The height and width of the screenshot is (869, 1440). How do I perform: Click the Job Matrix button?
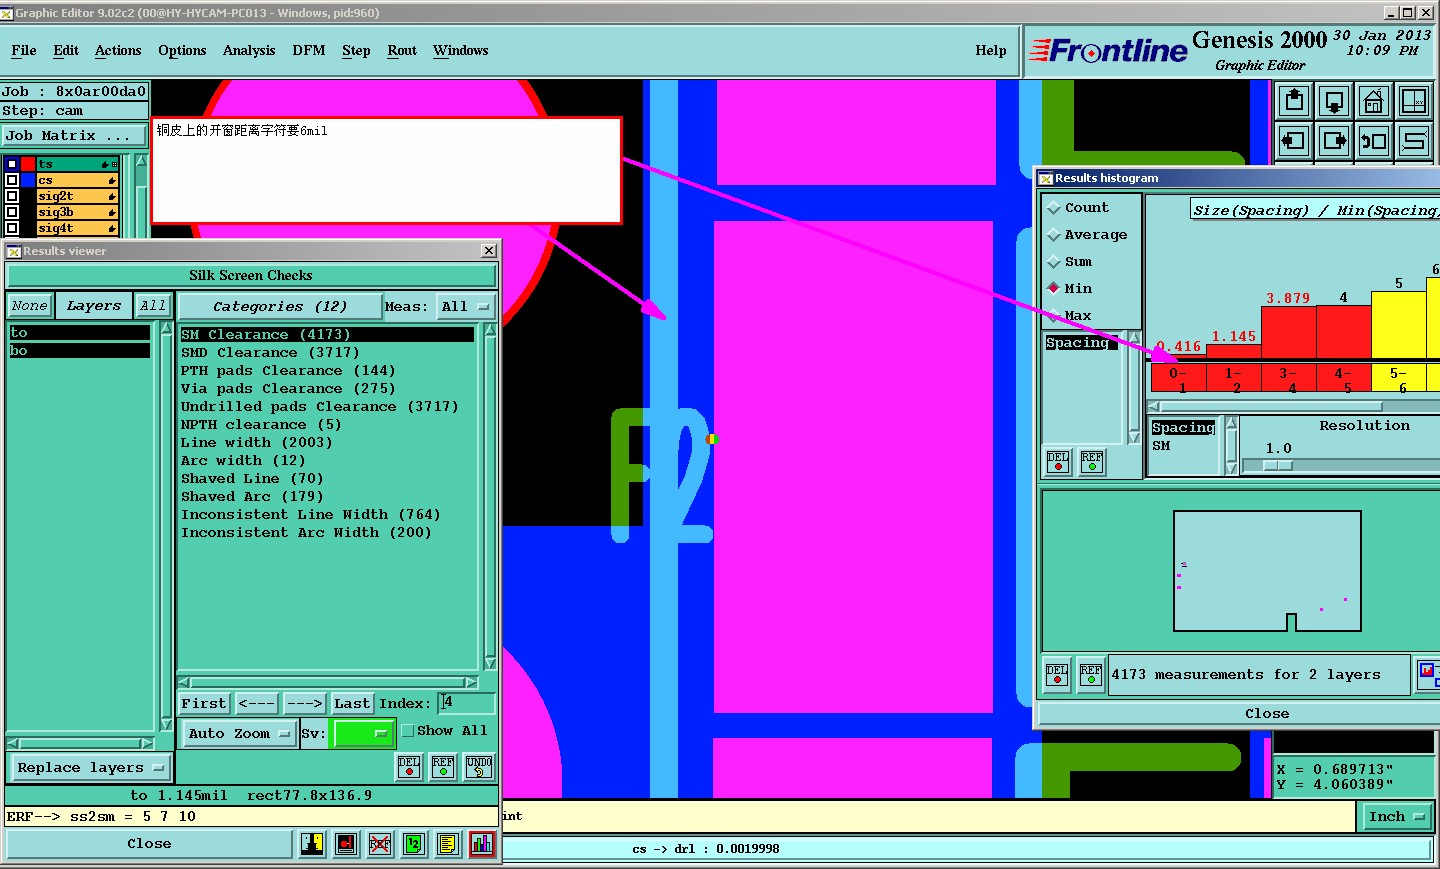pyautogui.click(x=75, y=135)
